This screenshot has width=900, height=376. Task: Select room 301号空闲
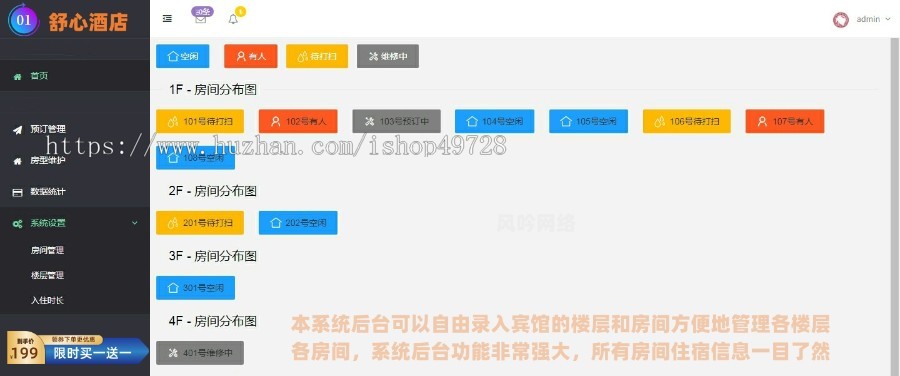coord(195,288)
